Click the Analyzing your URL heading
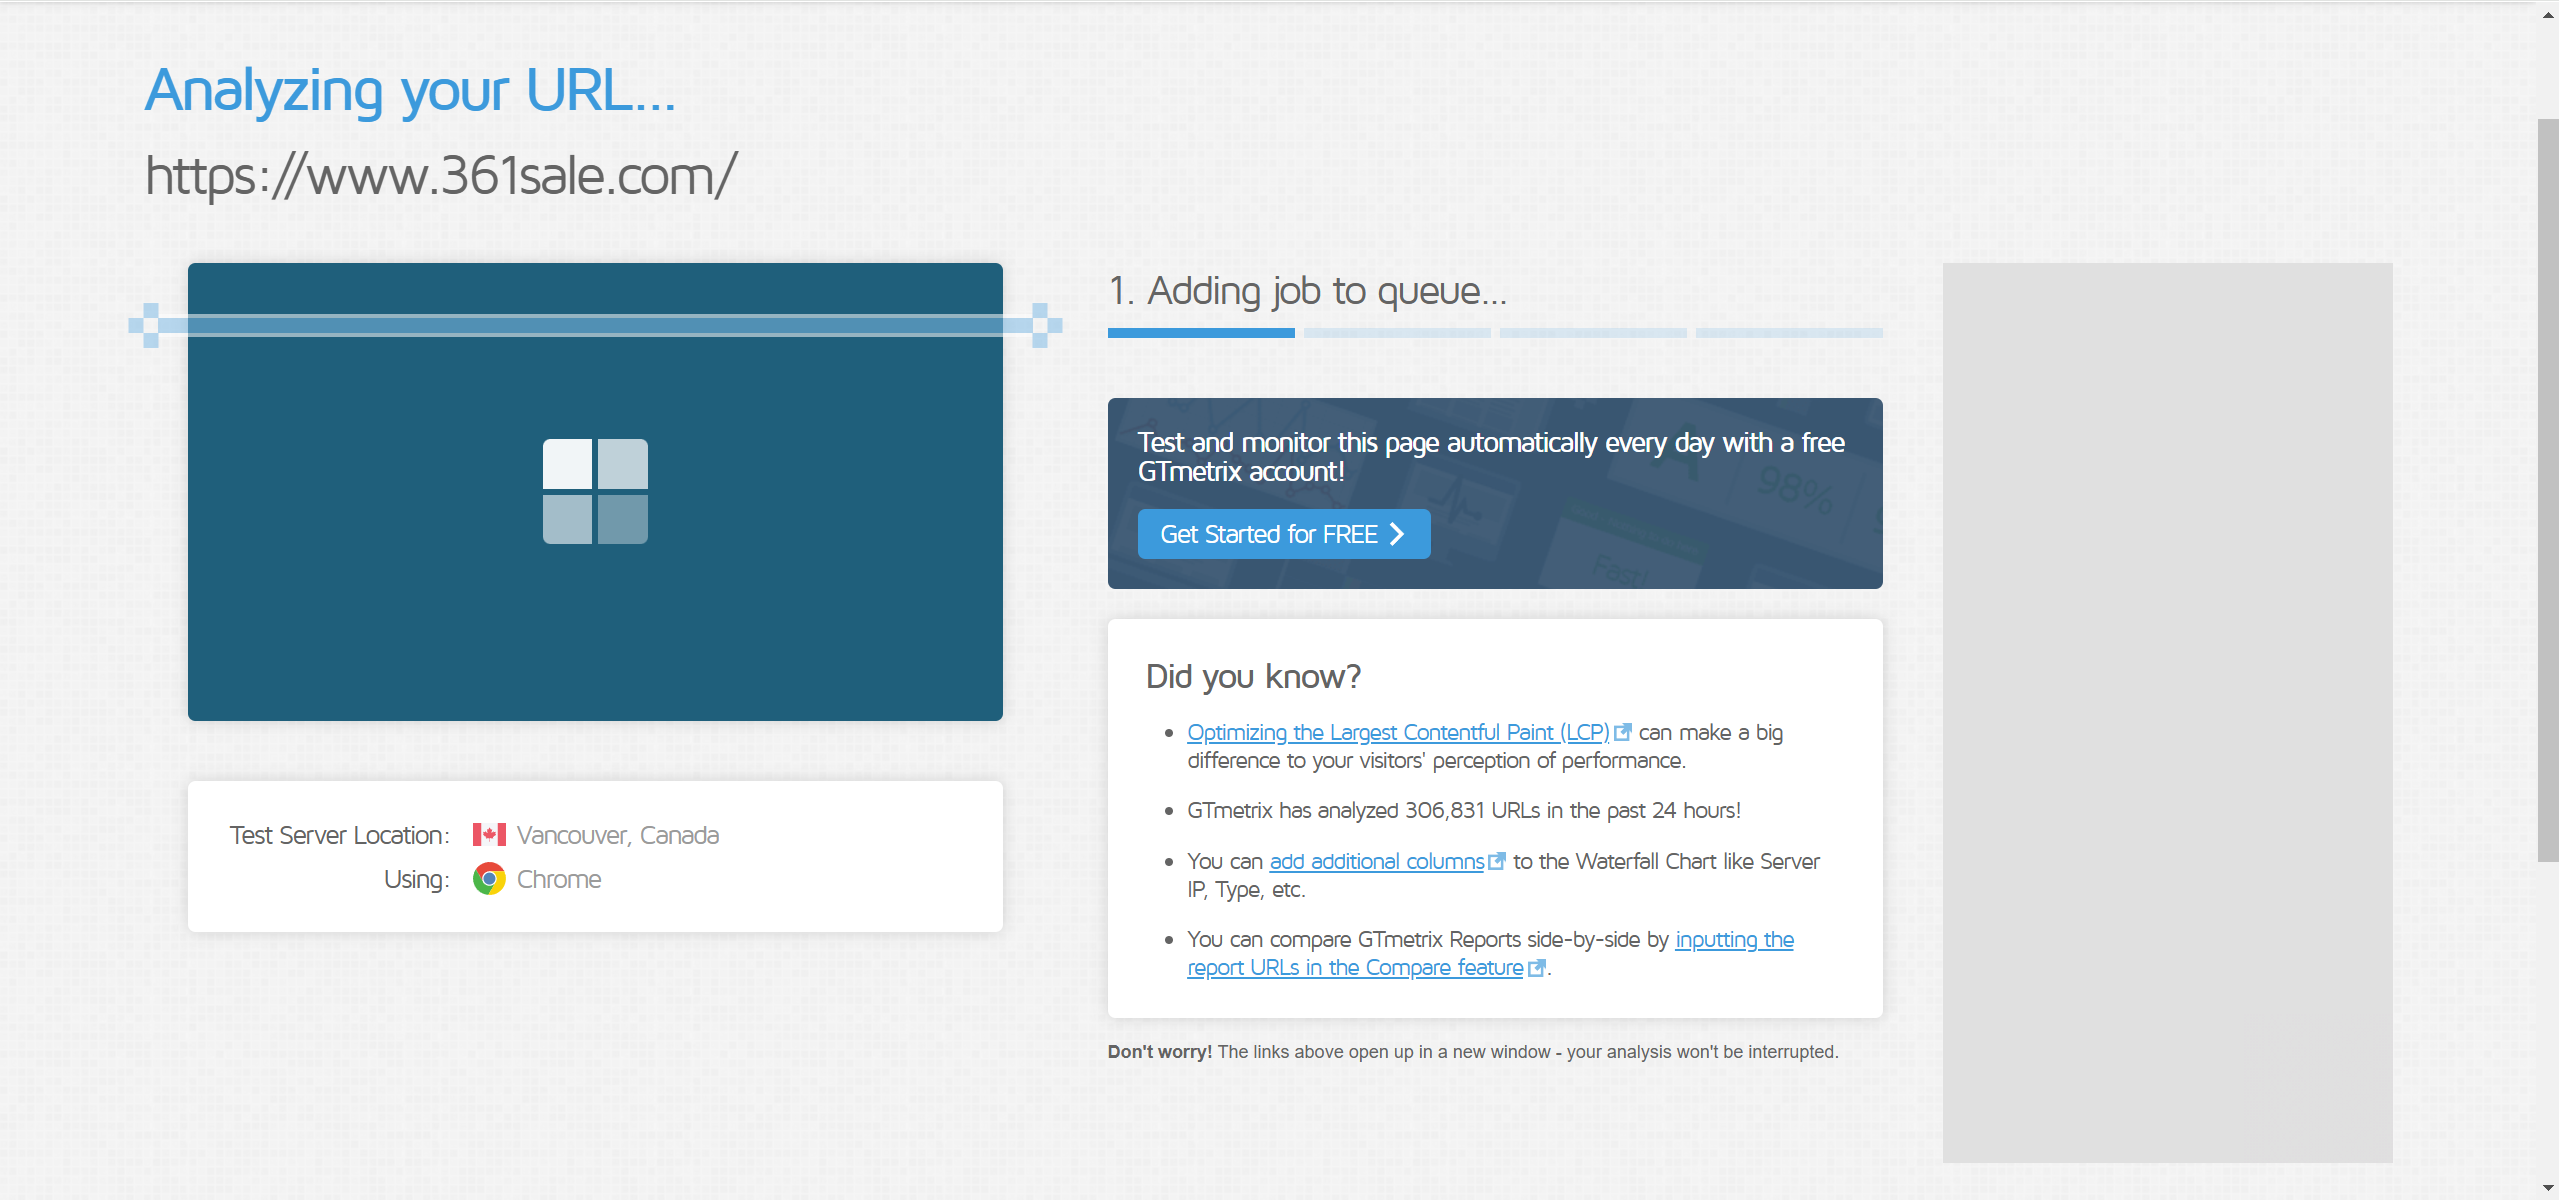The height and width of the screenshot is (1200, 2559). tap(410, 91)
